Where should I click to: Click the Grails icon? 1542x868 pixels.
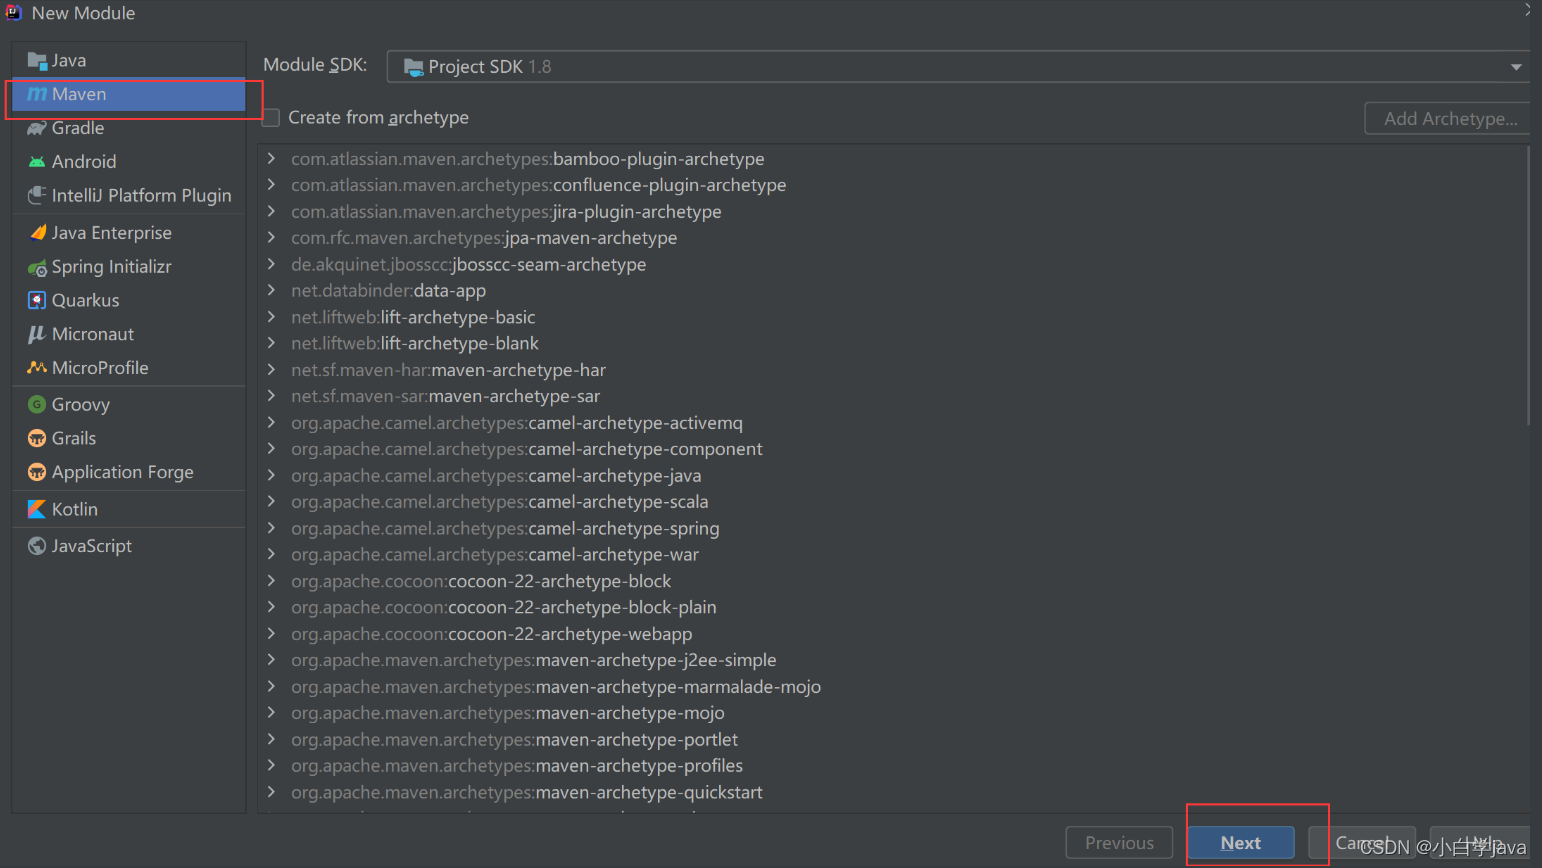click(37, 438)
